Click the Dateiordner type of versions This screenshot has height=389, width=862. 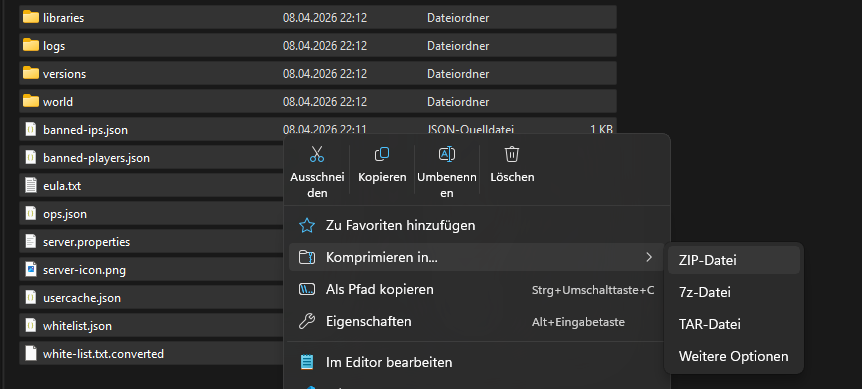458,74
